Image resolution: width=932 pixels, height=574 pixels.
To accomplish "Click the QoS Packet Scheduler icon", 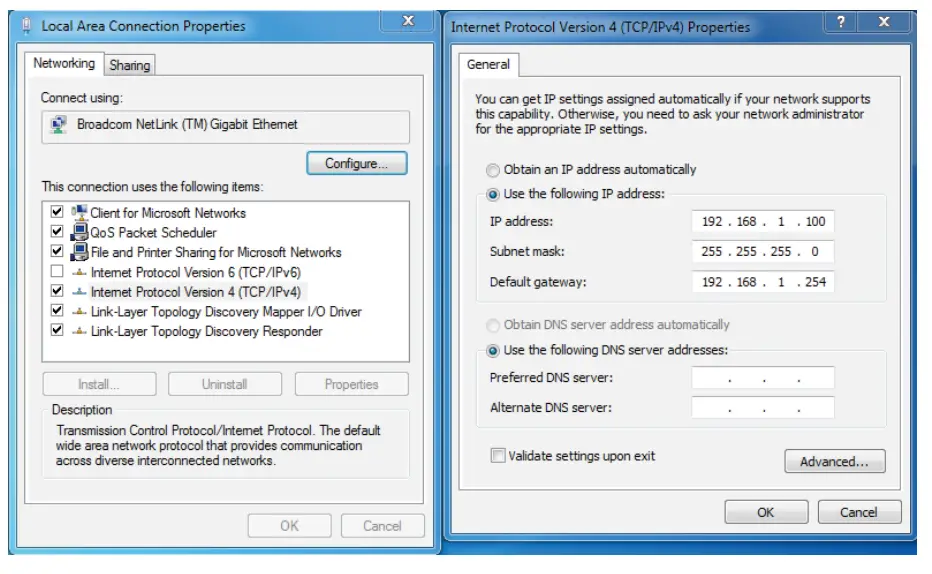I will point(79,232).
